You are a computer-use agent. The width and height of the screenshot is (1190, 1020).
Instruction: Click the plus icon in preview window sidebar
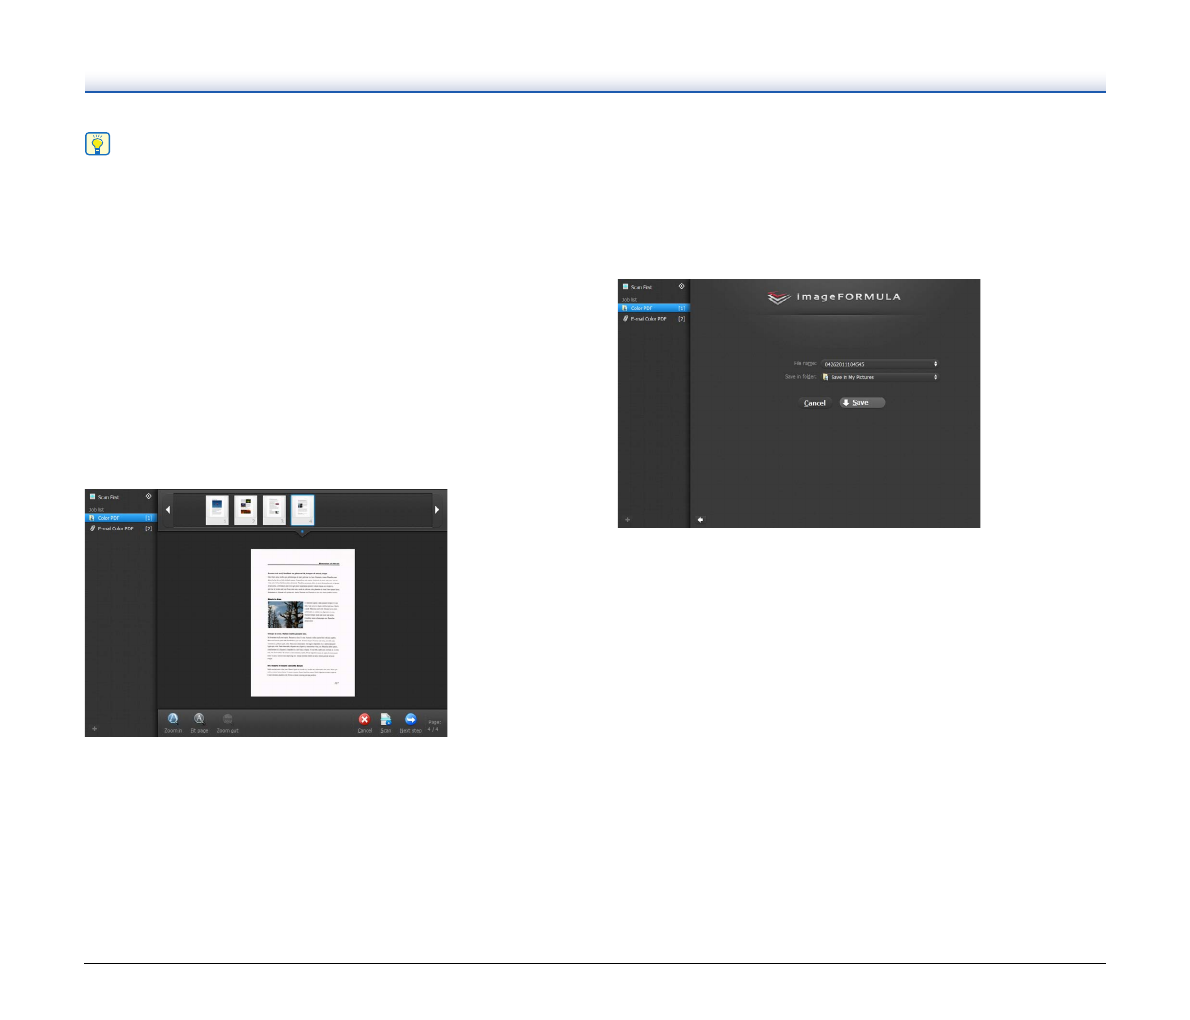[x=95, y=728]
